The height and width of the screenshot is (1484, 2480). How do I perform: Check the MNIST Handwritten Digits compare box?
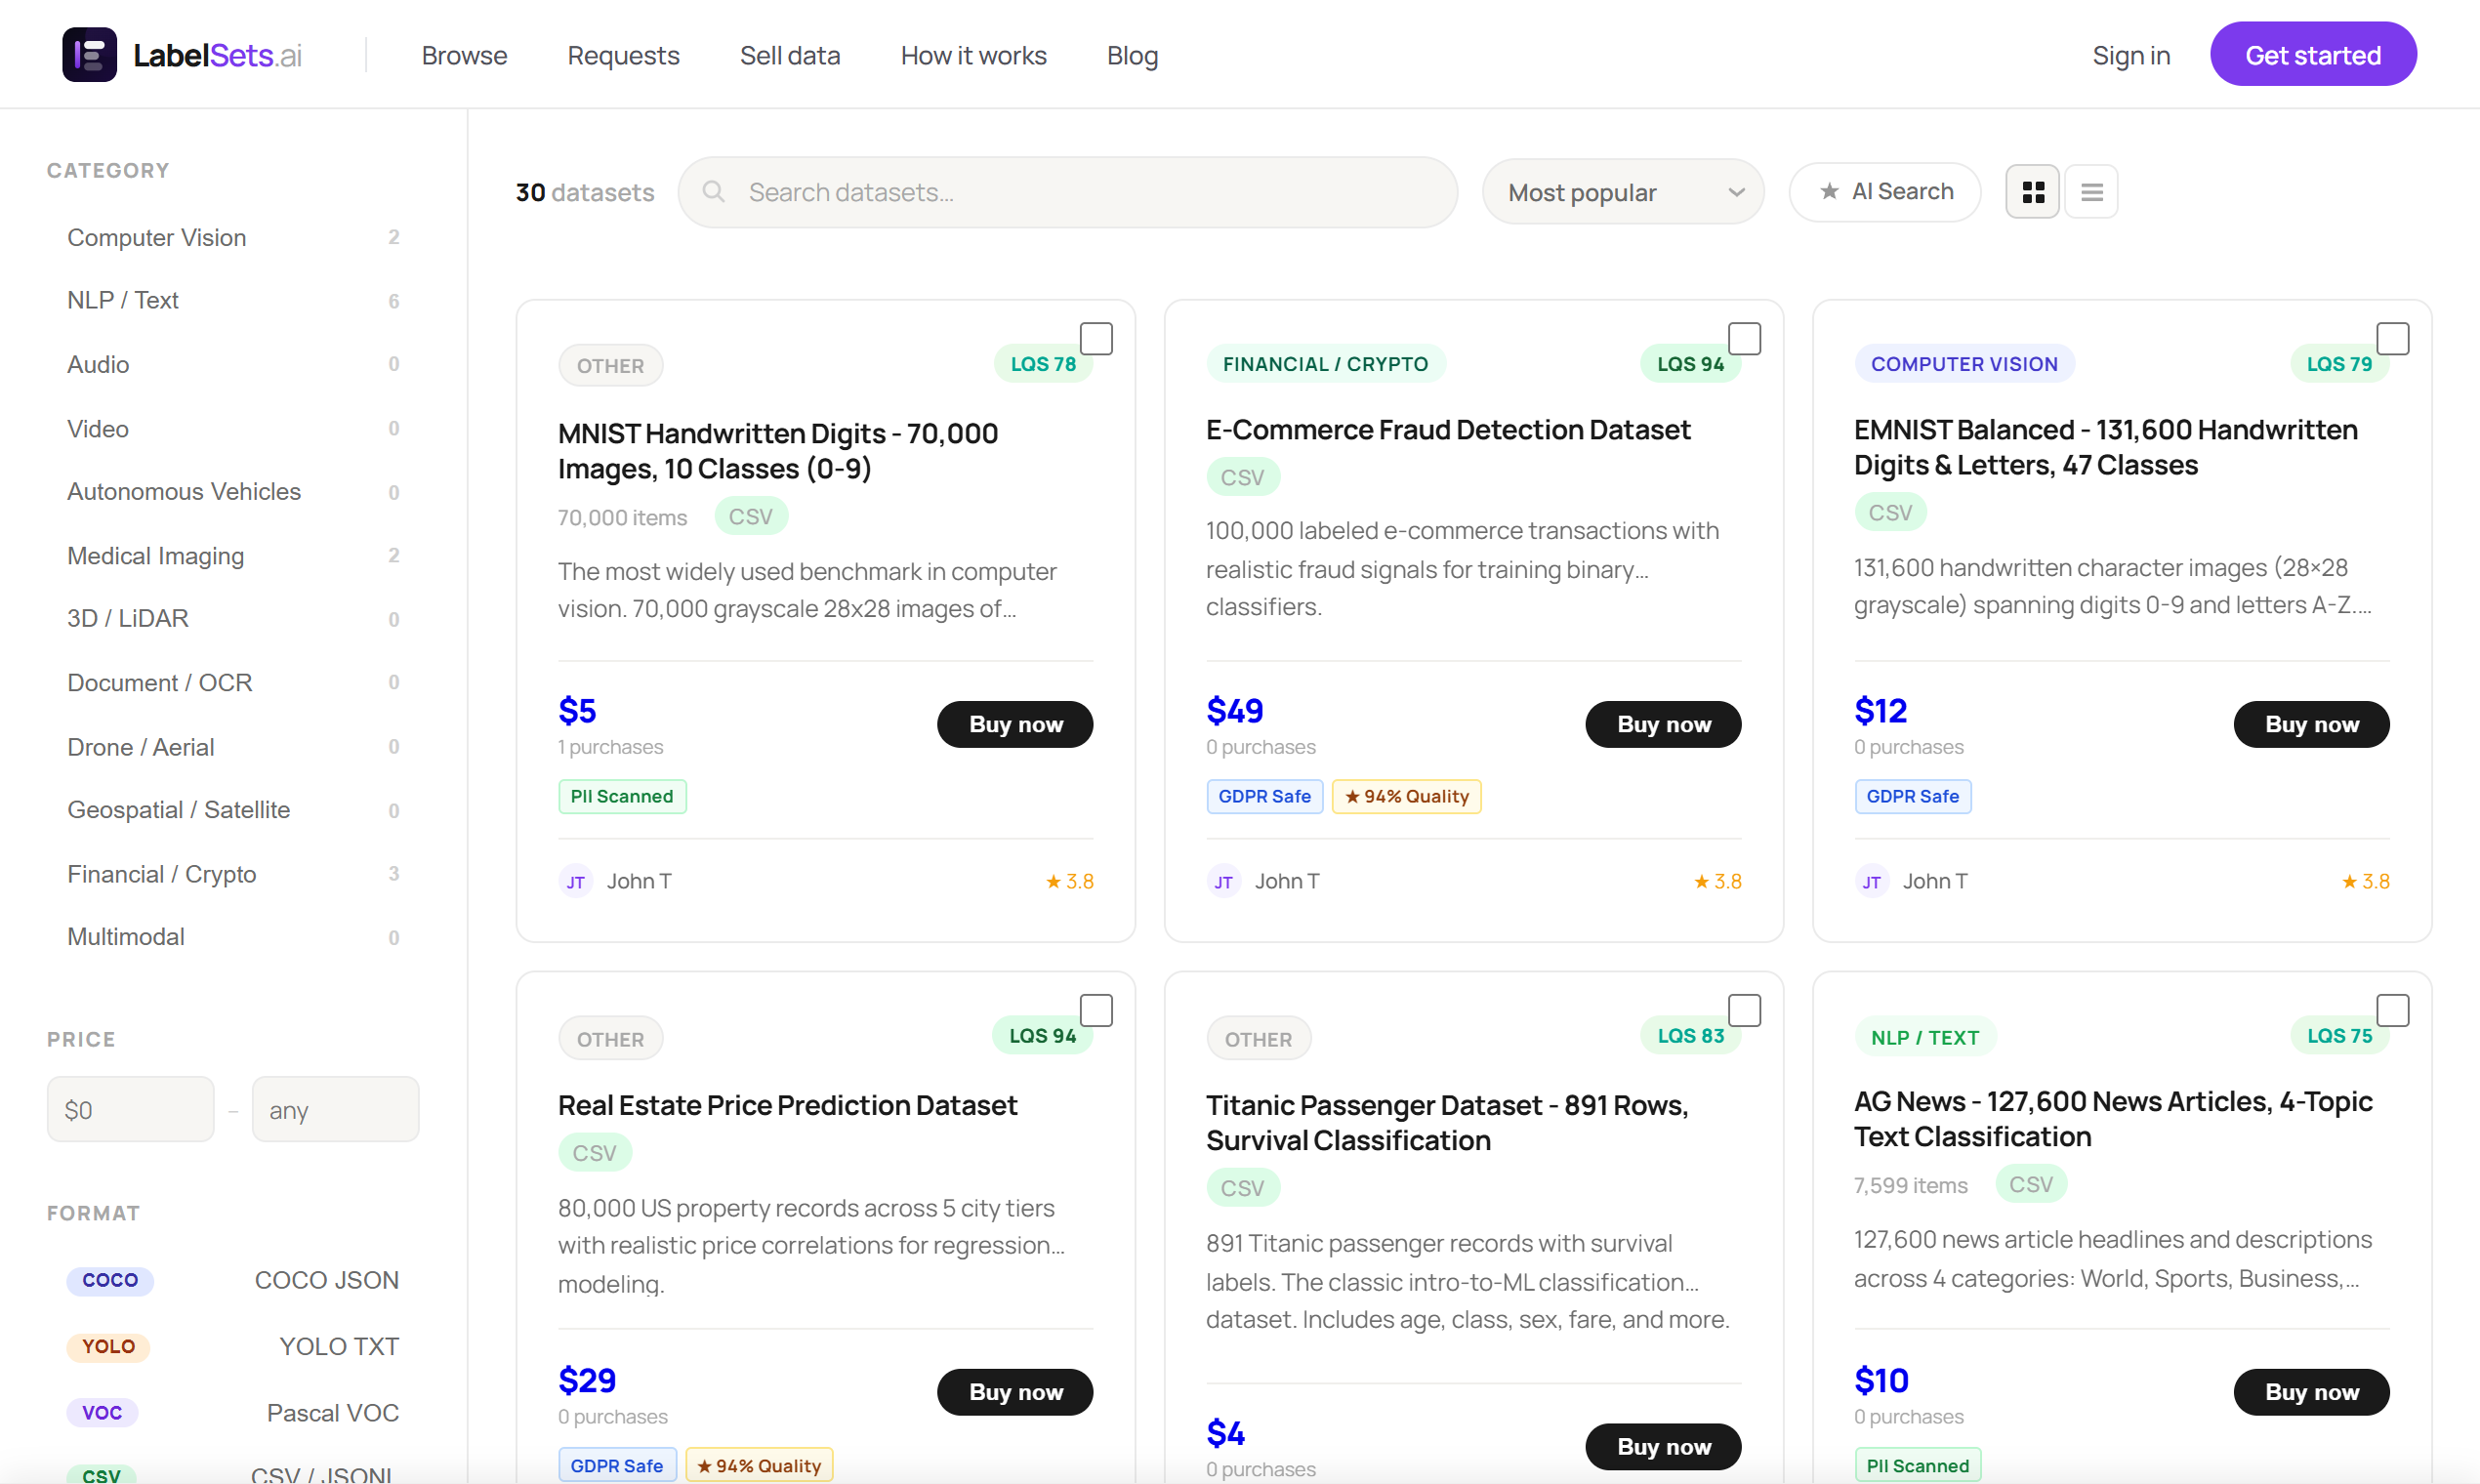1096,339
